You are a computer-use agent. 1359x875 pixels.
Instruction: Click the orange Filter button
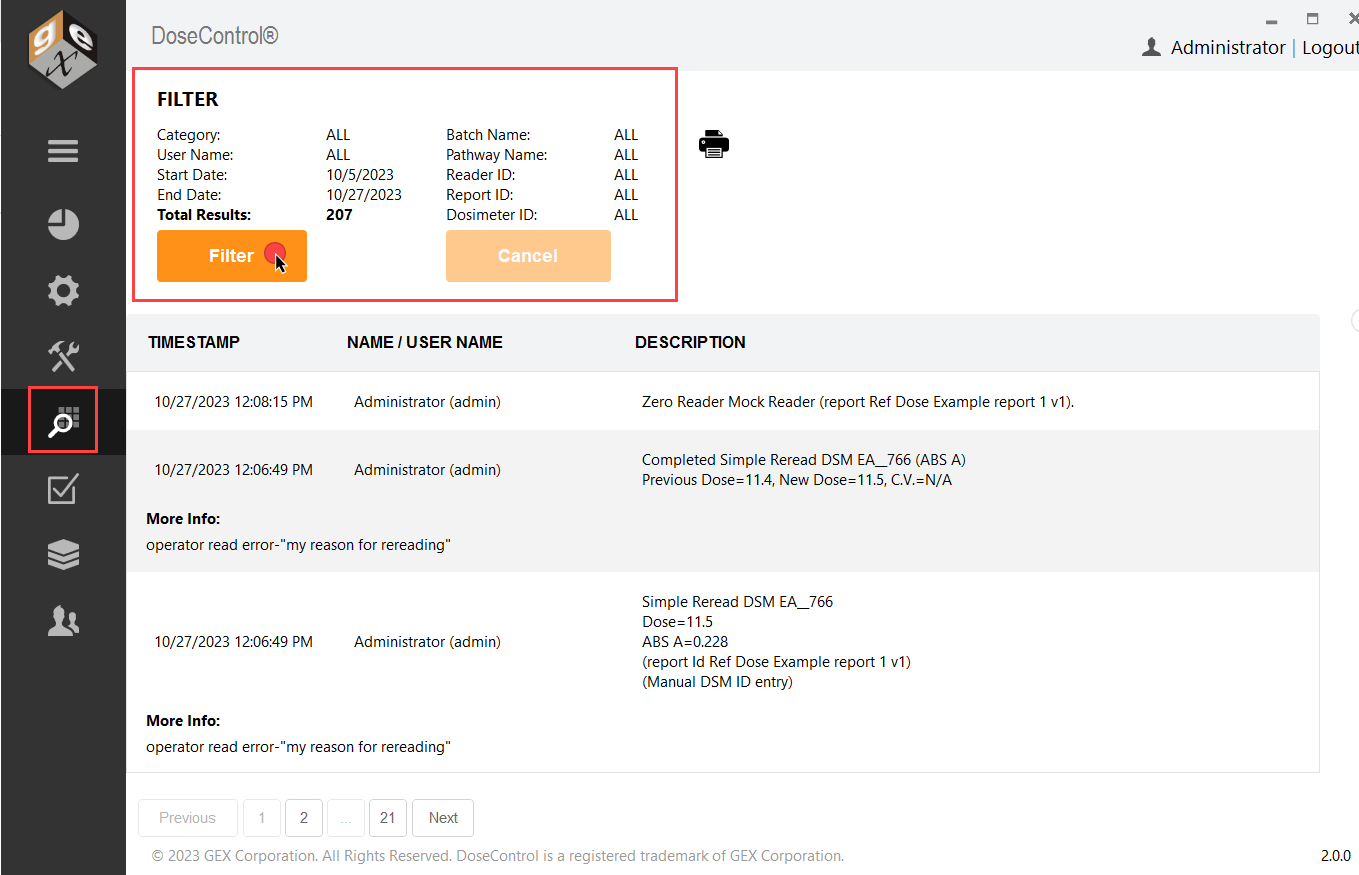pyautogui.click(x=232, y=256)
